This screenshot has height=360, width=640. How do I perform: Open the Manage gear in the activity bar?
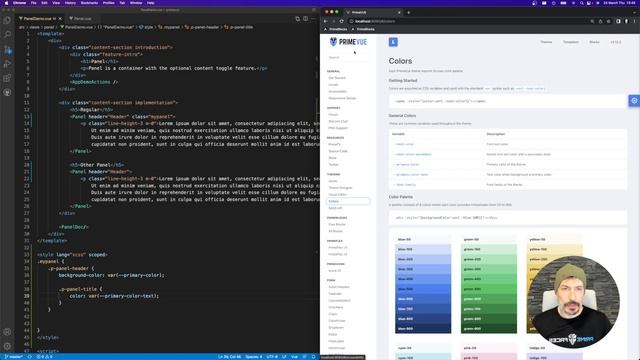pyautogui.click(x=7, y=346)
